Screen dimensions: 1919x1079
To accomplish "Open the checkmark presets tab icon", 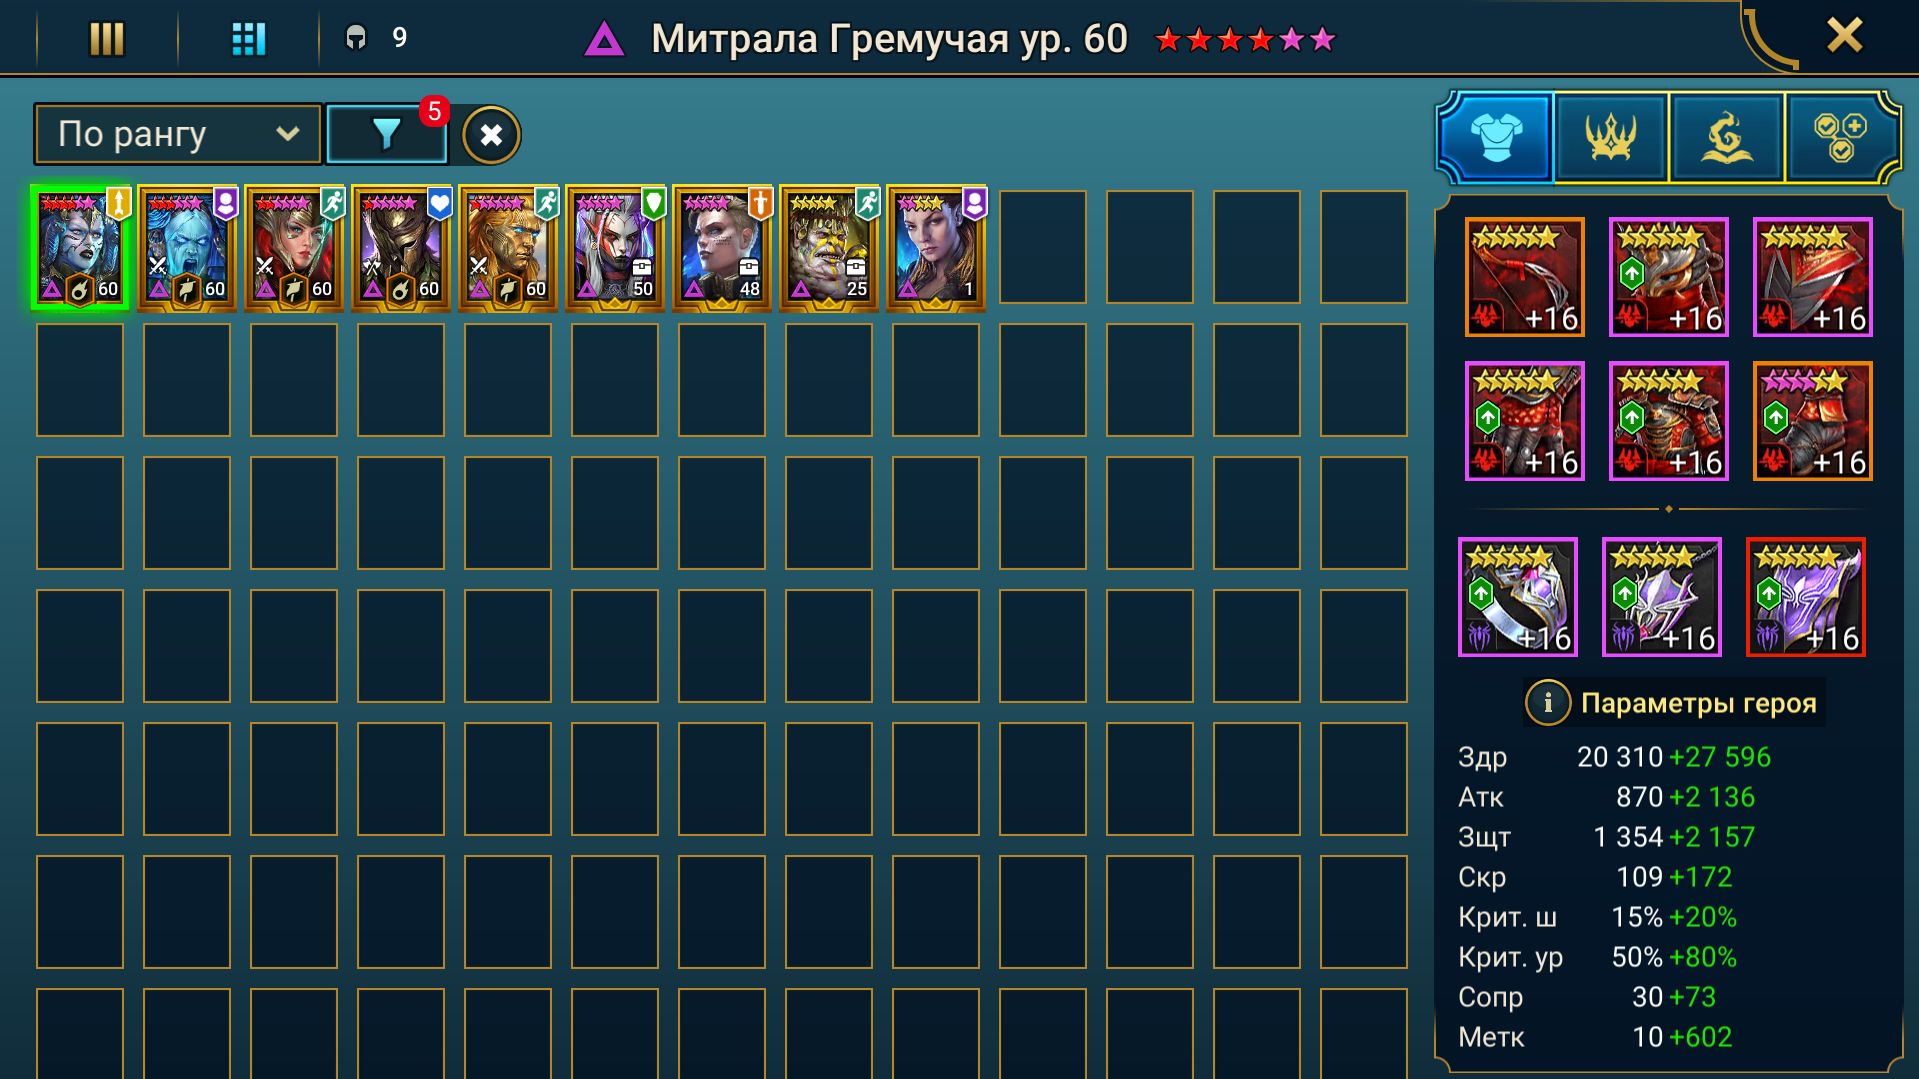I will click(x=1840, y=137).
